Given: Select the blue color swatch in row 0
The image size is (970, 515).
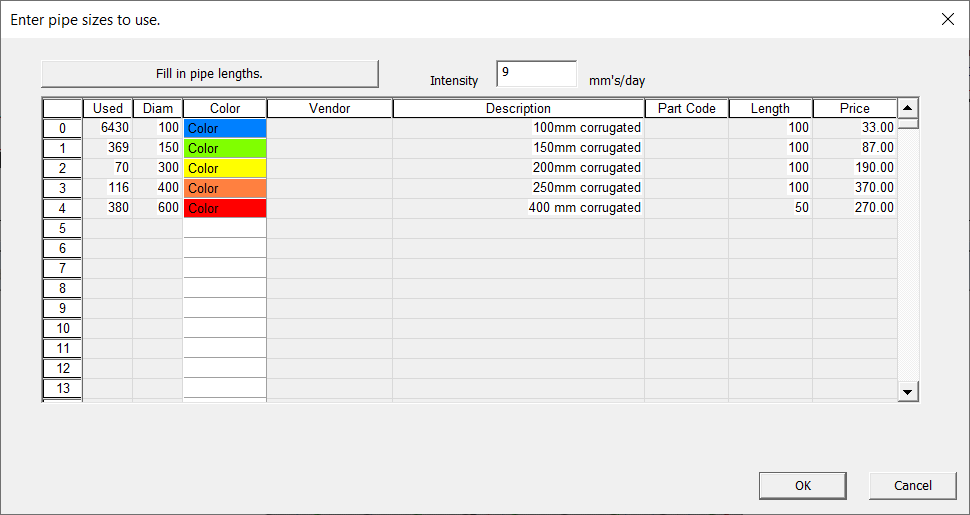Looking at the screenshot, I should point(225,128).
